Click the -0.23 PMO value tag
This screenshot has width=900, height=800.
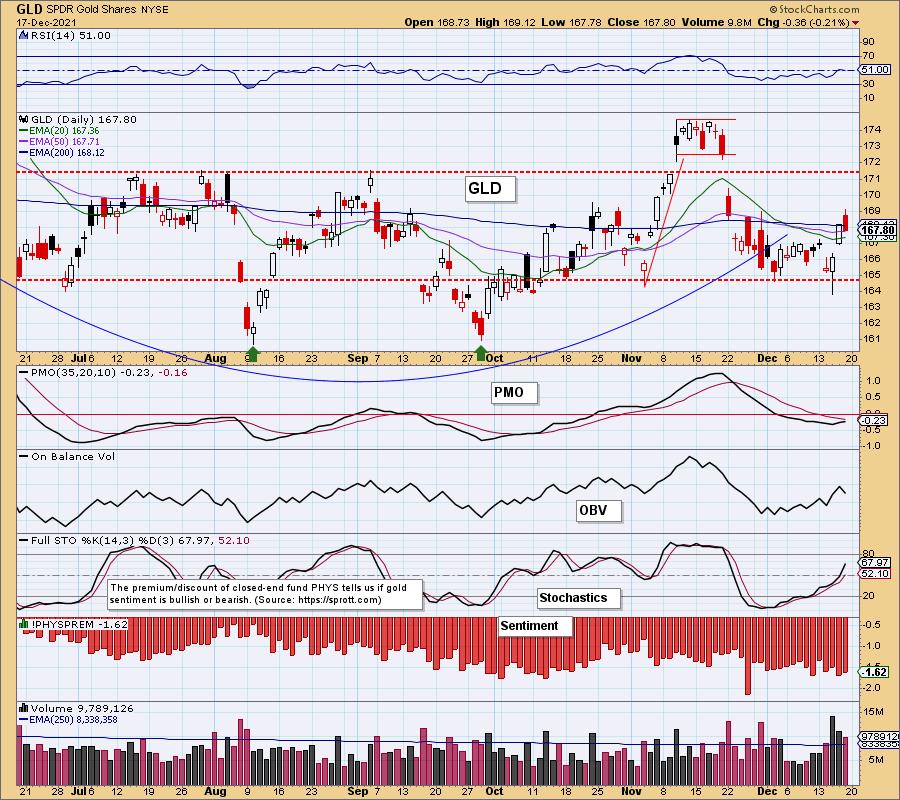(874, 421)
